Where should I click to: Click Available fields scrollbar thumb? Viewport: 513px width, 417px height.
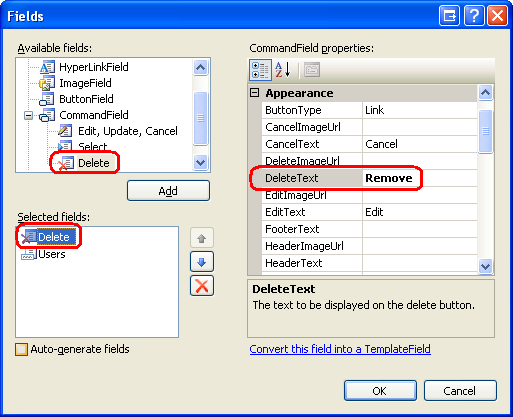[x=200, y=119]
